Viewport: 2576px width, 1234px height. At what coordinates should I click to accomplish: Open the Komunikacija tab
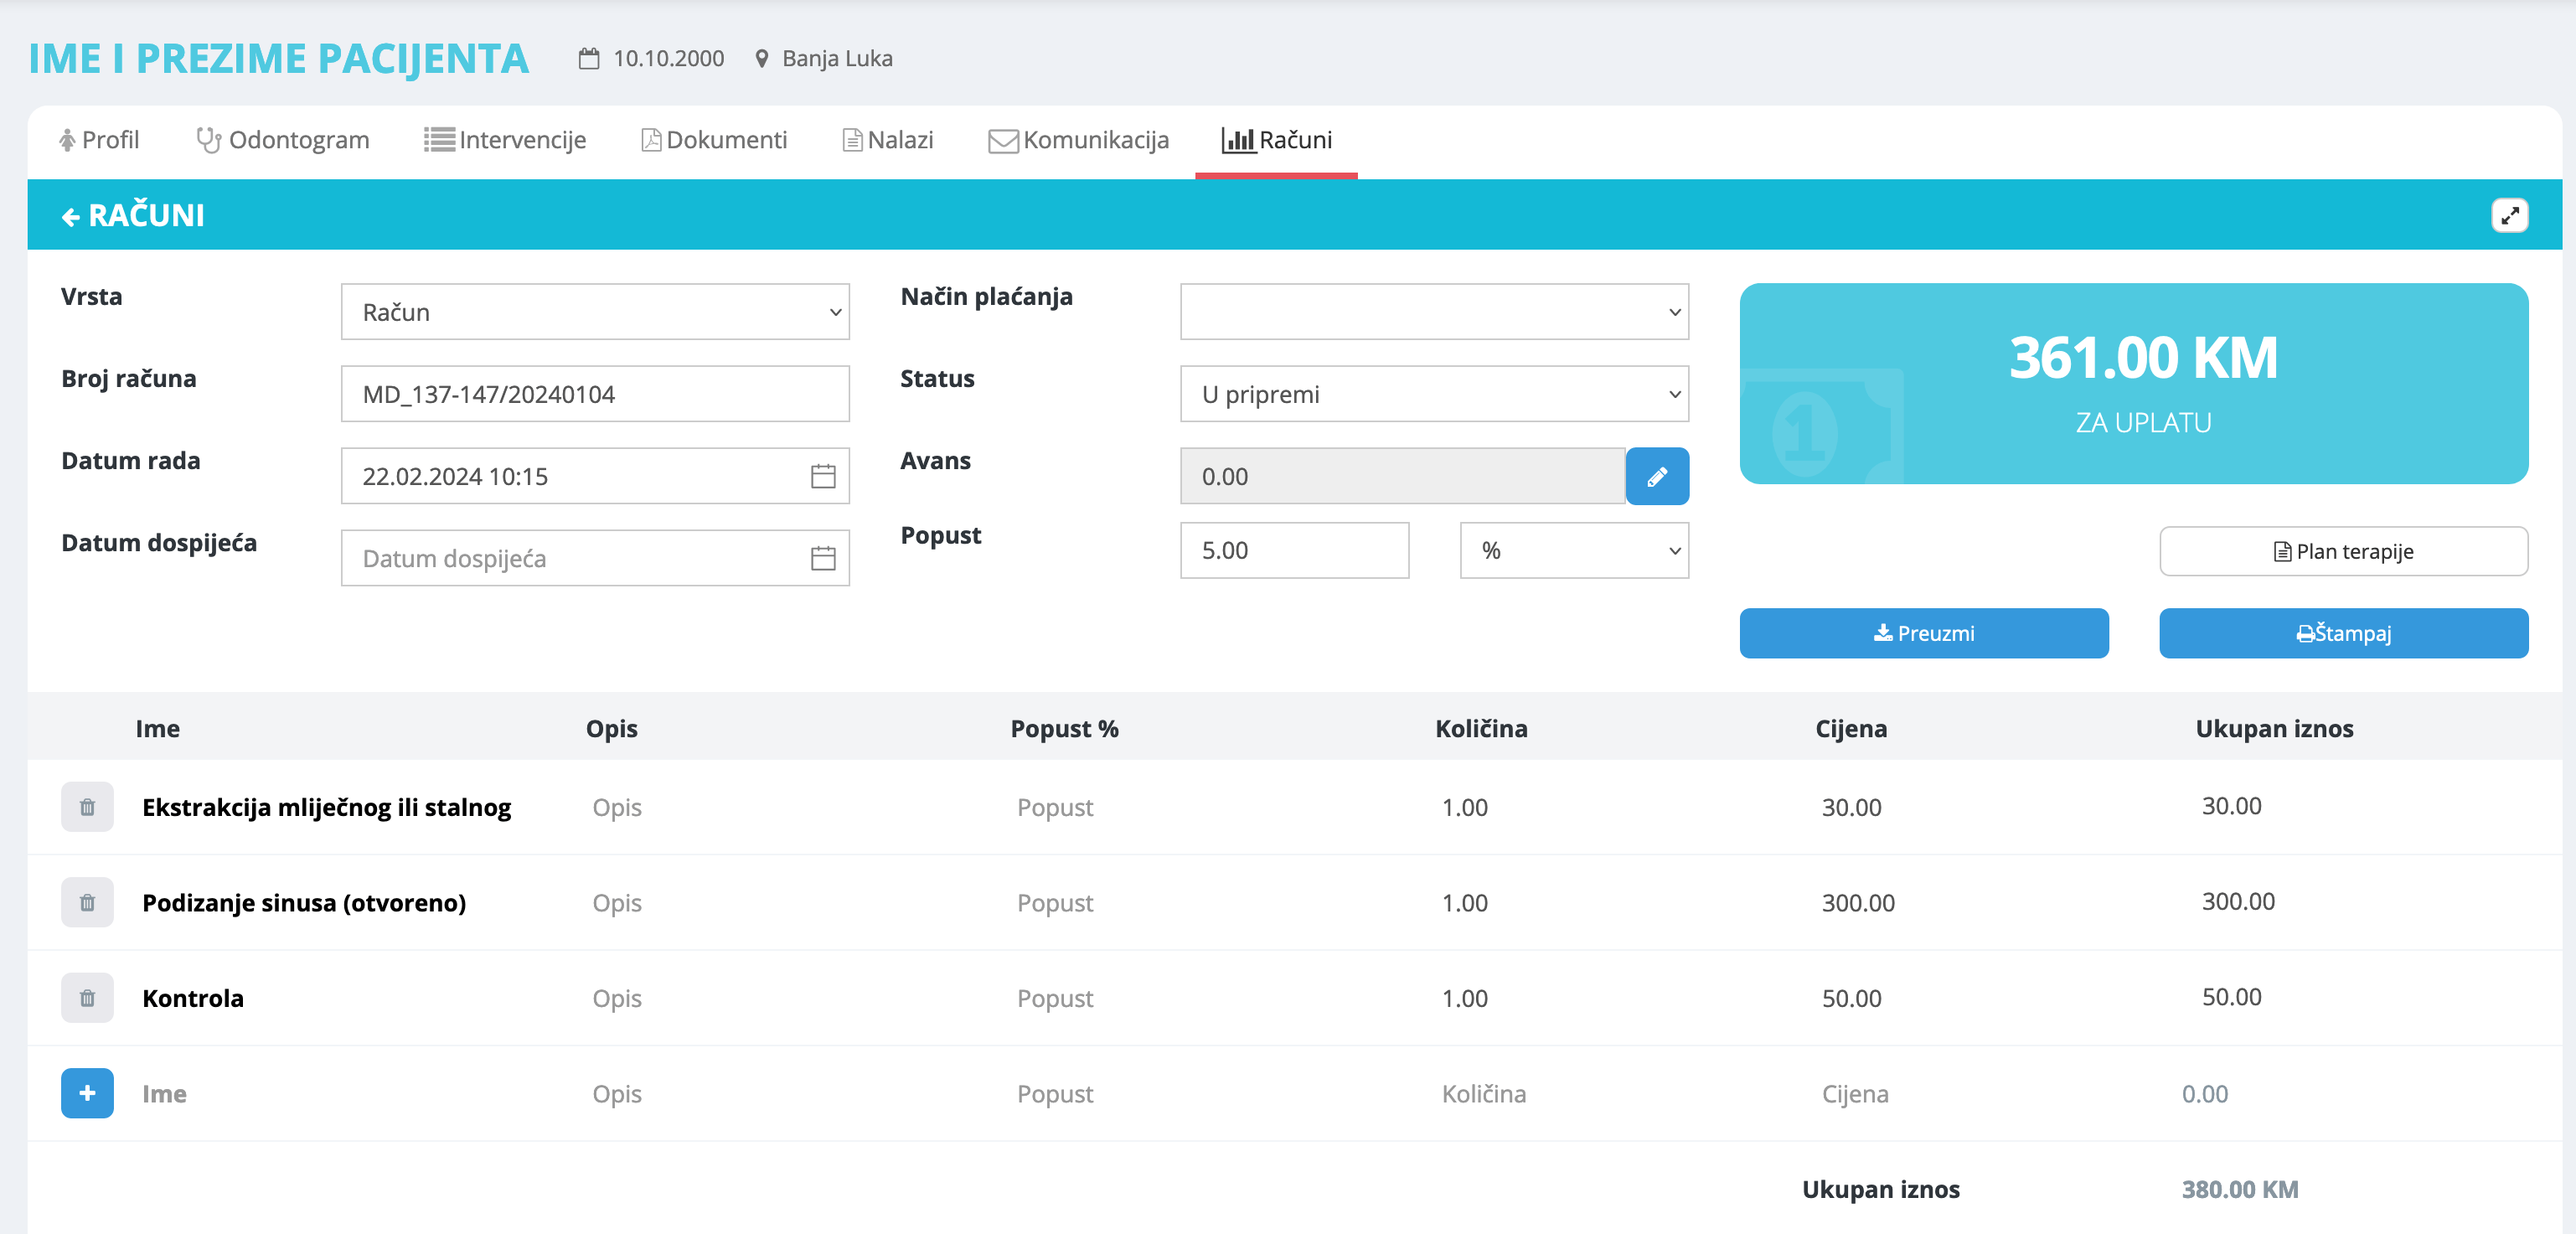pos(1079,140)
